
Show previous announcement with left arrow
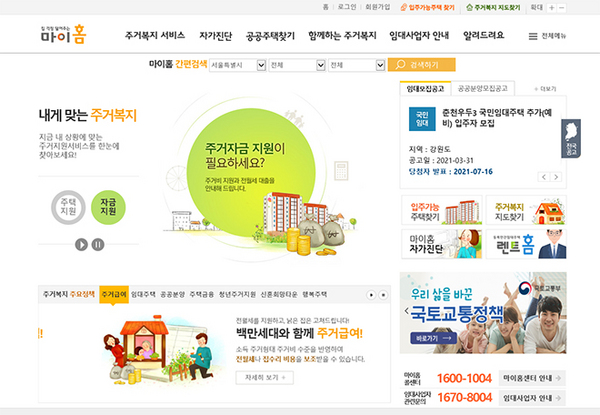coord(544,177)
